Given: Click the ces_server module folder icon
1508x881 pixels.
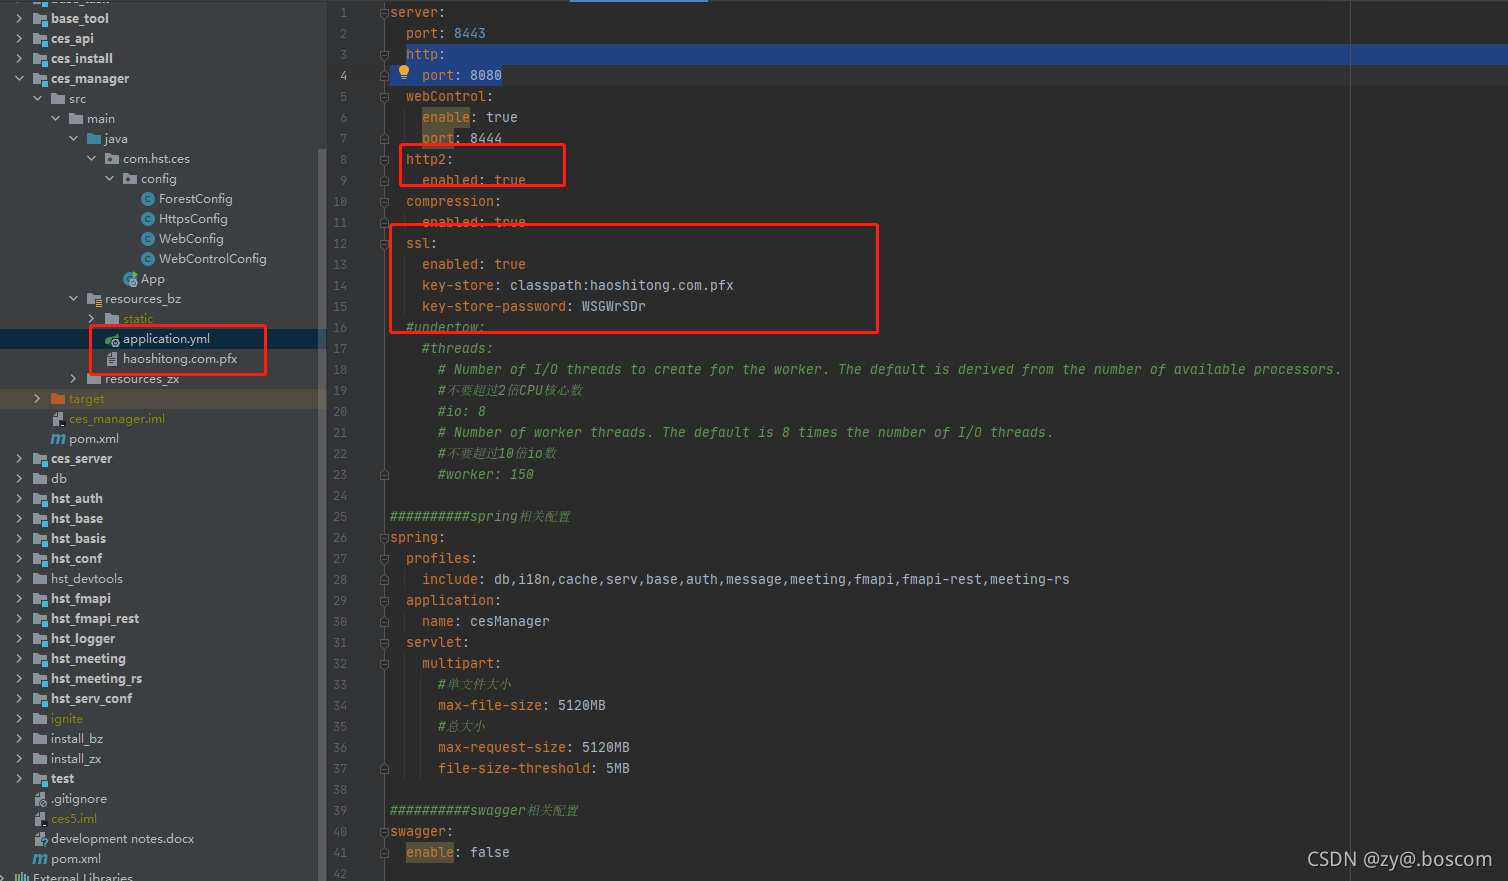Looking at the screenshot, I should (x=40, y=459).
